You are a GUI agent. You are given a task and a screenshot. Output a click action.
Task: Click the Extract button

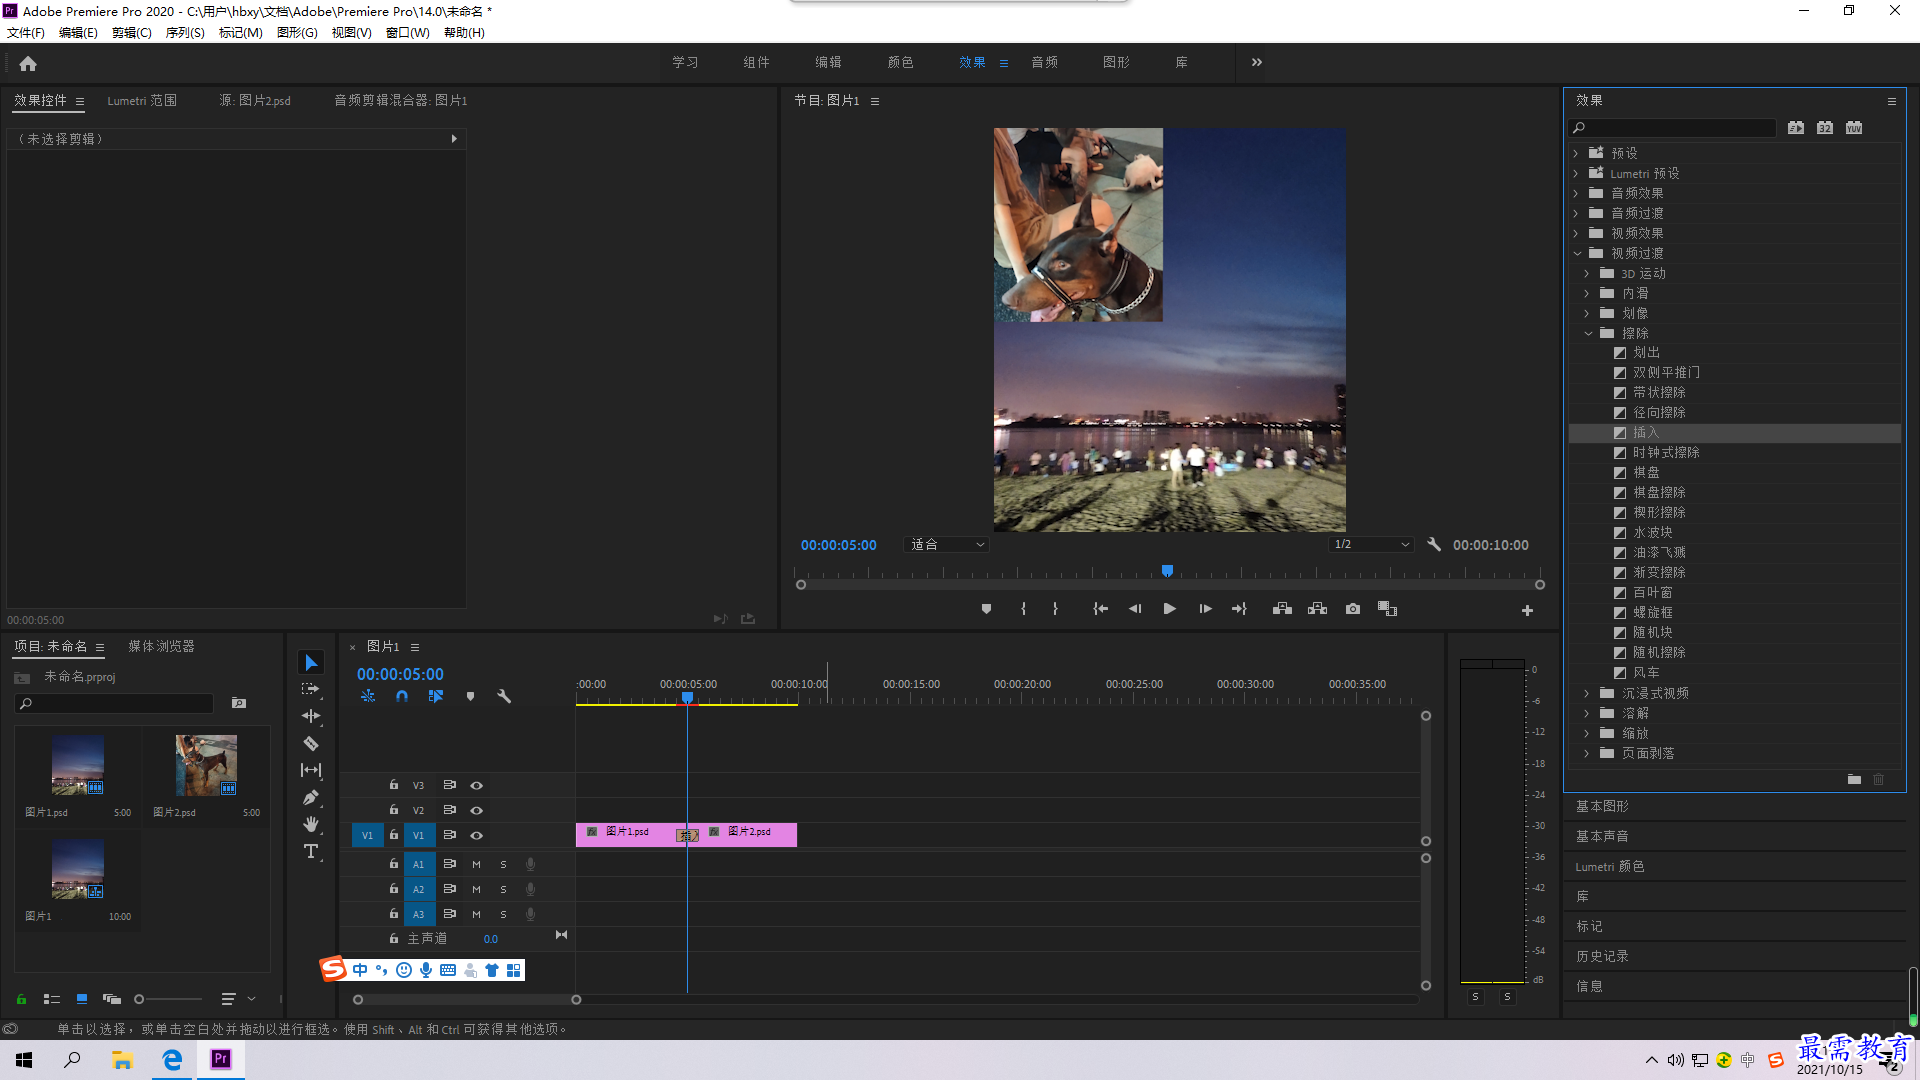click(1317, 609)
